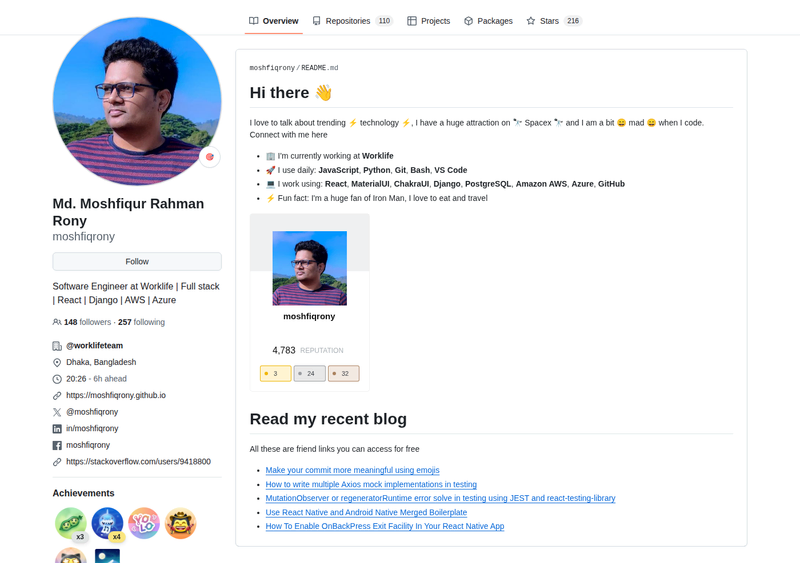Open the README.md file link

319,68
